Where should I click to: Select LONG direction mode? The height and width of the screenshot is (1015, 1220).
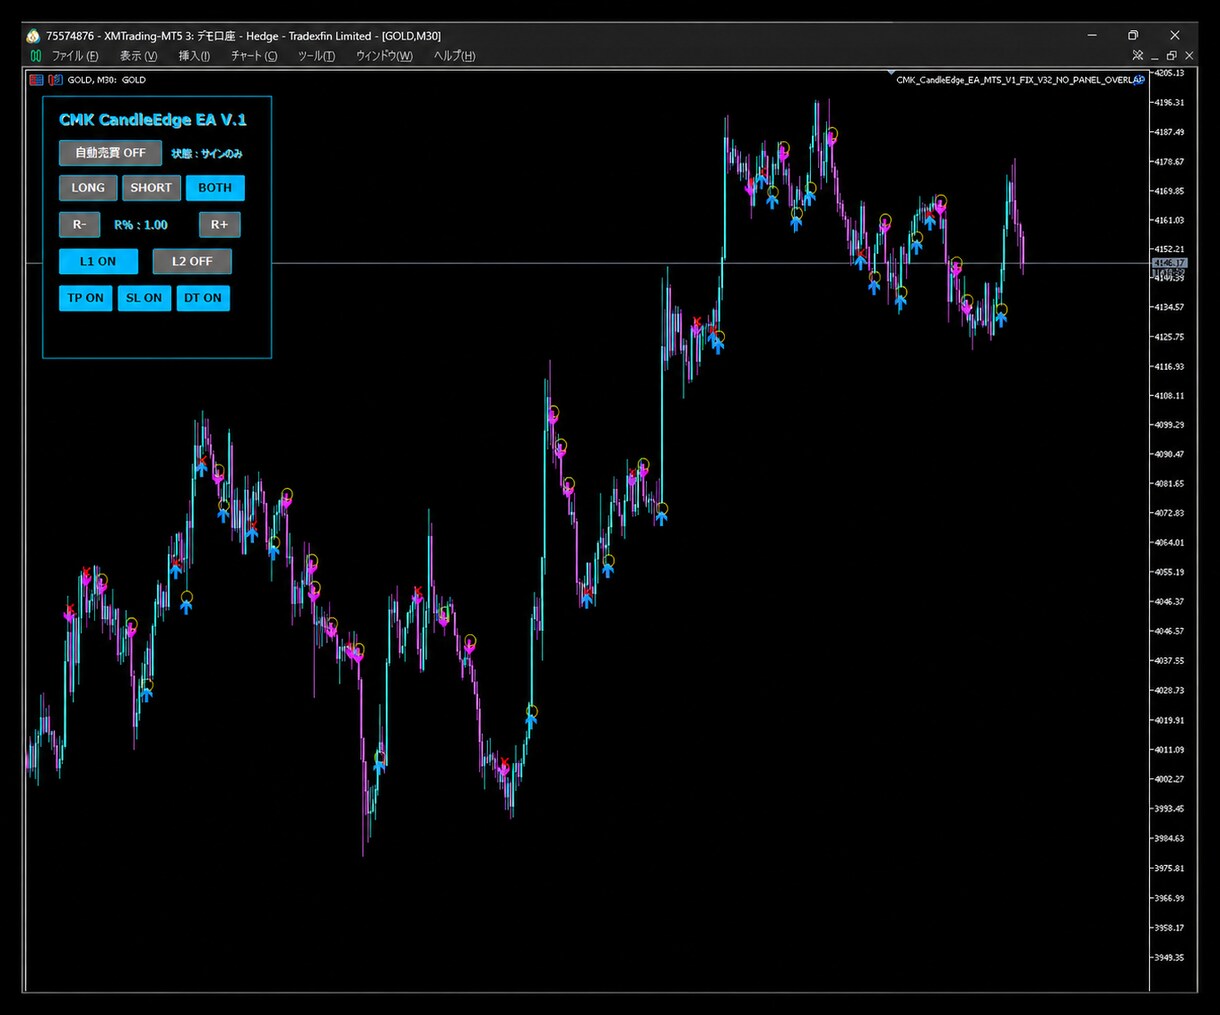pos(88,188)
